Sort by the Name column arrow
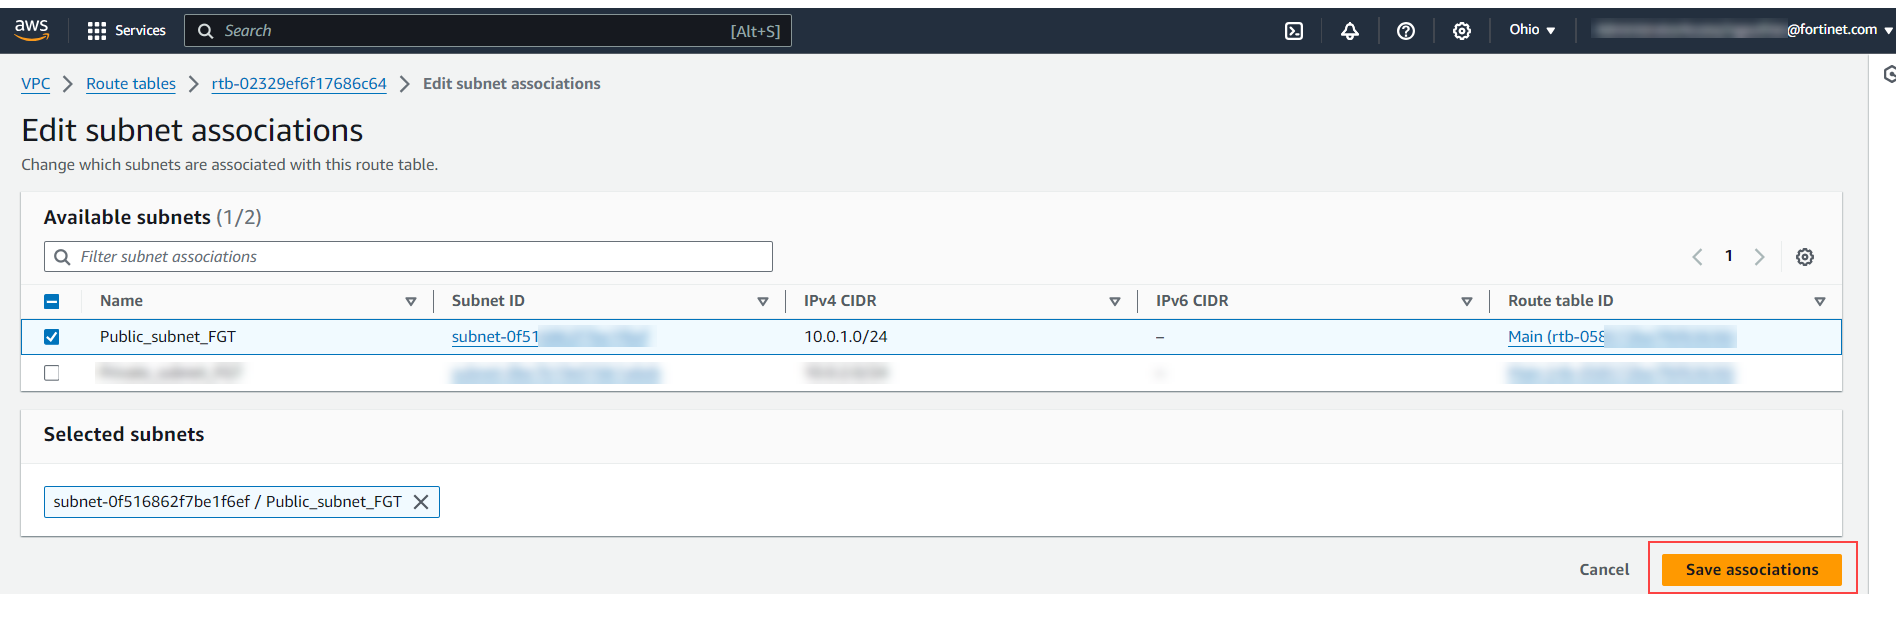1896x617 pixels. point(410,301)
